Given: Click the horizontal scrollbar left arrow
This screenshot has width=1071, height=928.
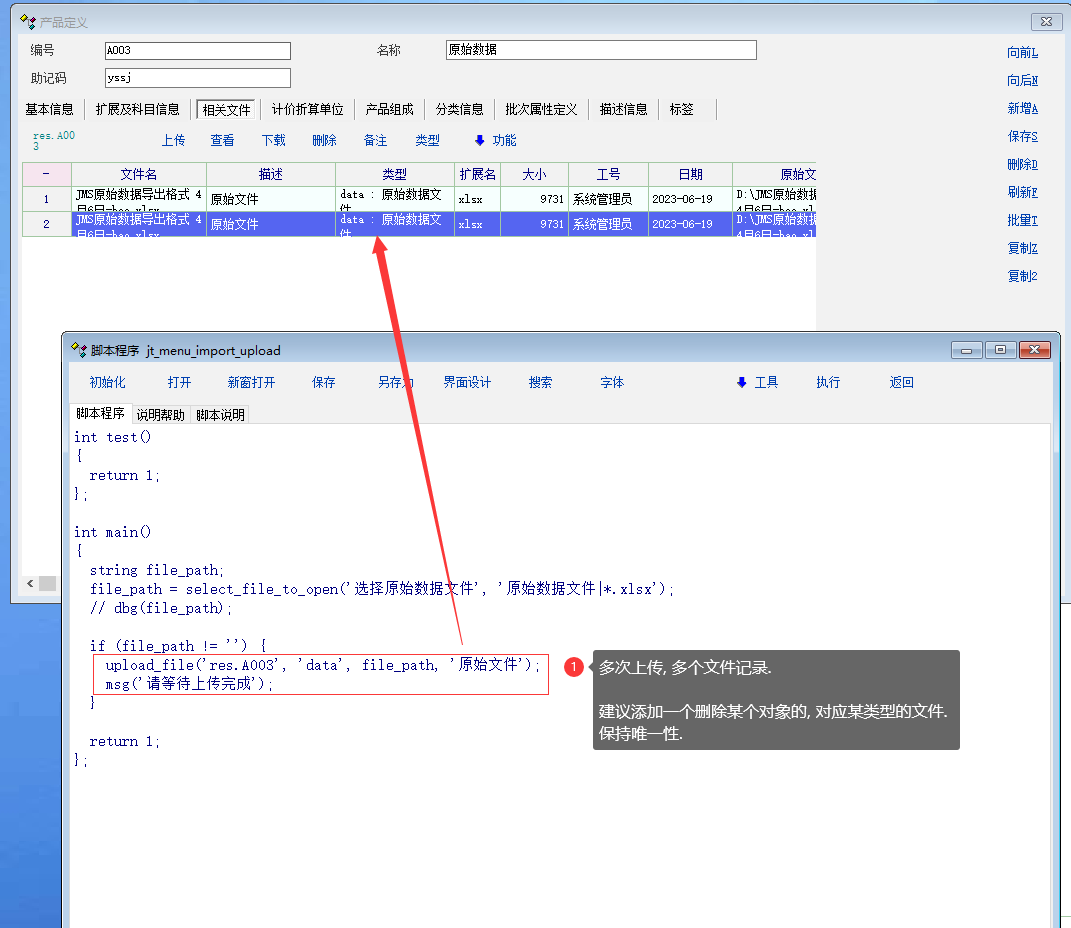Looking at the screenshot, I should pyautogui.click(x=30, y=583).
